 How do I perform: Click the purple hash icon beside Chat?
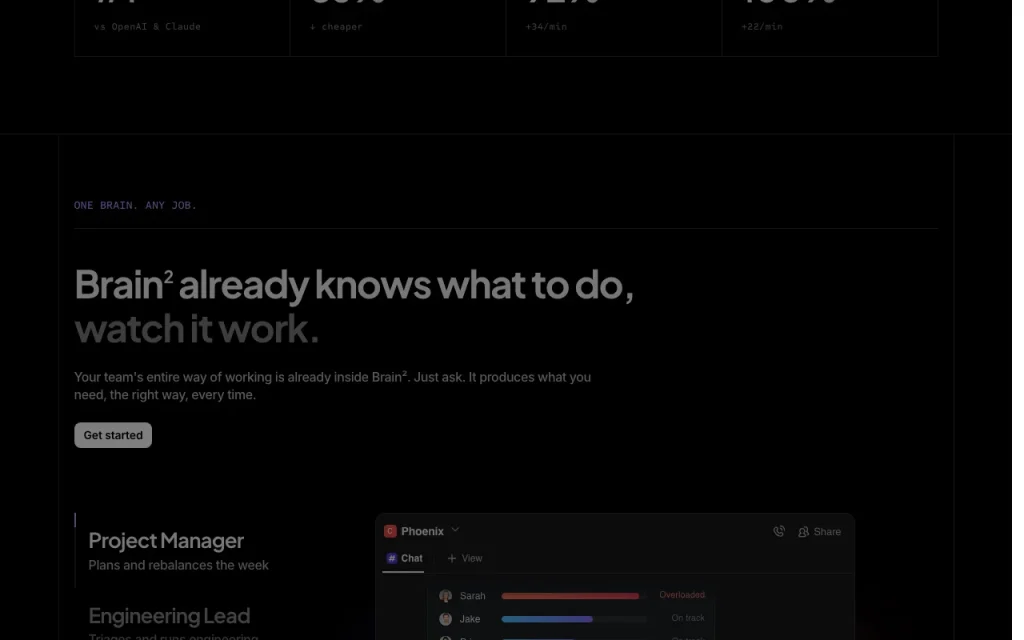[391, 558]
